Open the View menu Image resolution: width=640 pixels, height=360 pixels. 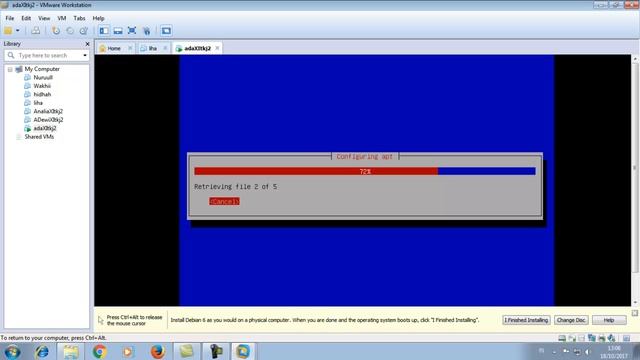44,18
